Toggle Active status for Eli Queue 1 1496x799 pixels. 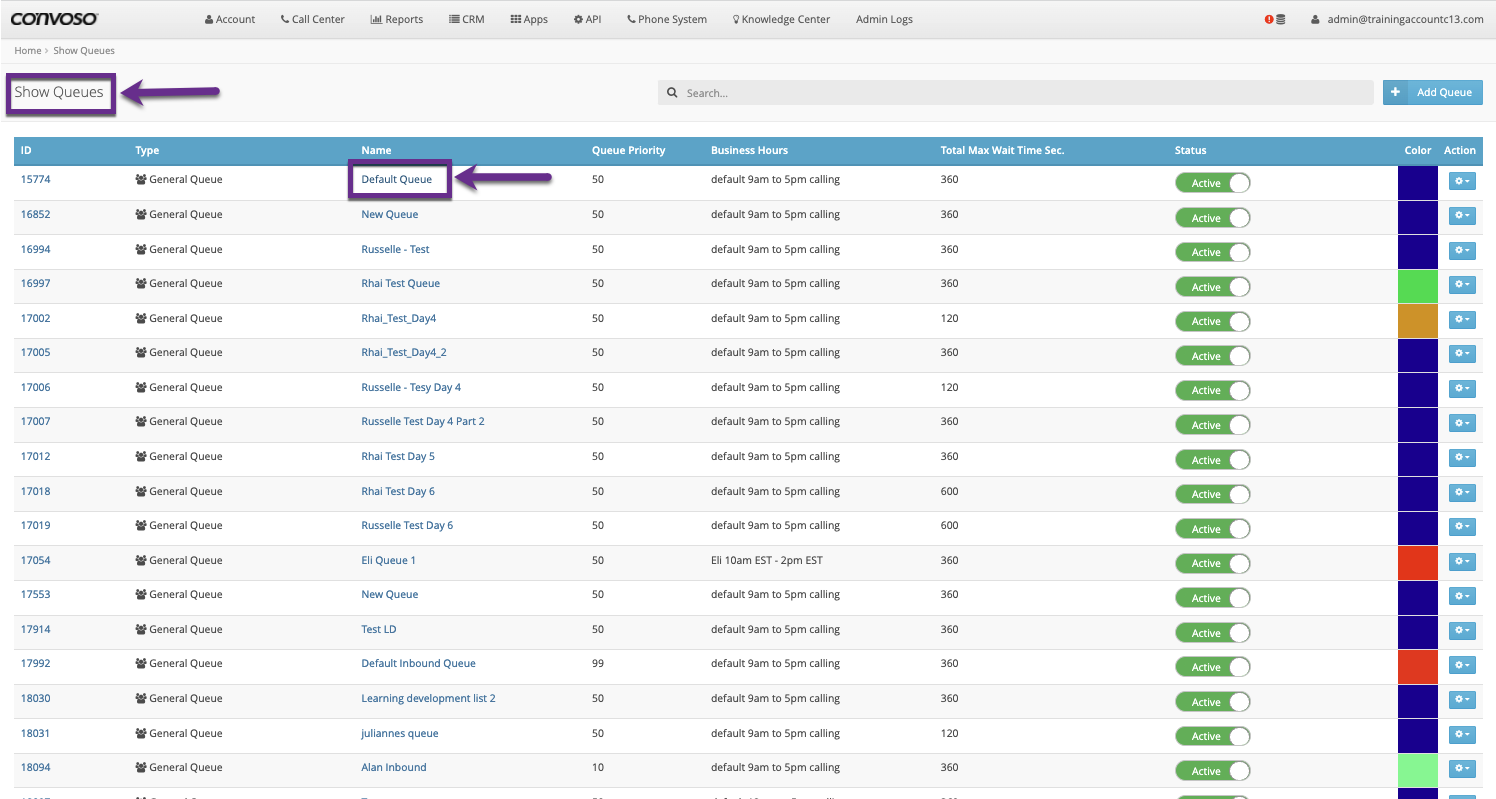pos(1212,563)
